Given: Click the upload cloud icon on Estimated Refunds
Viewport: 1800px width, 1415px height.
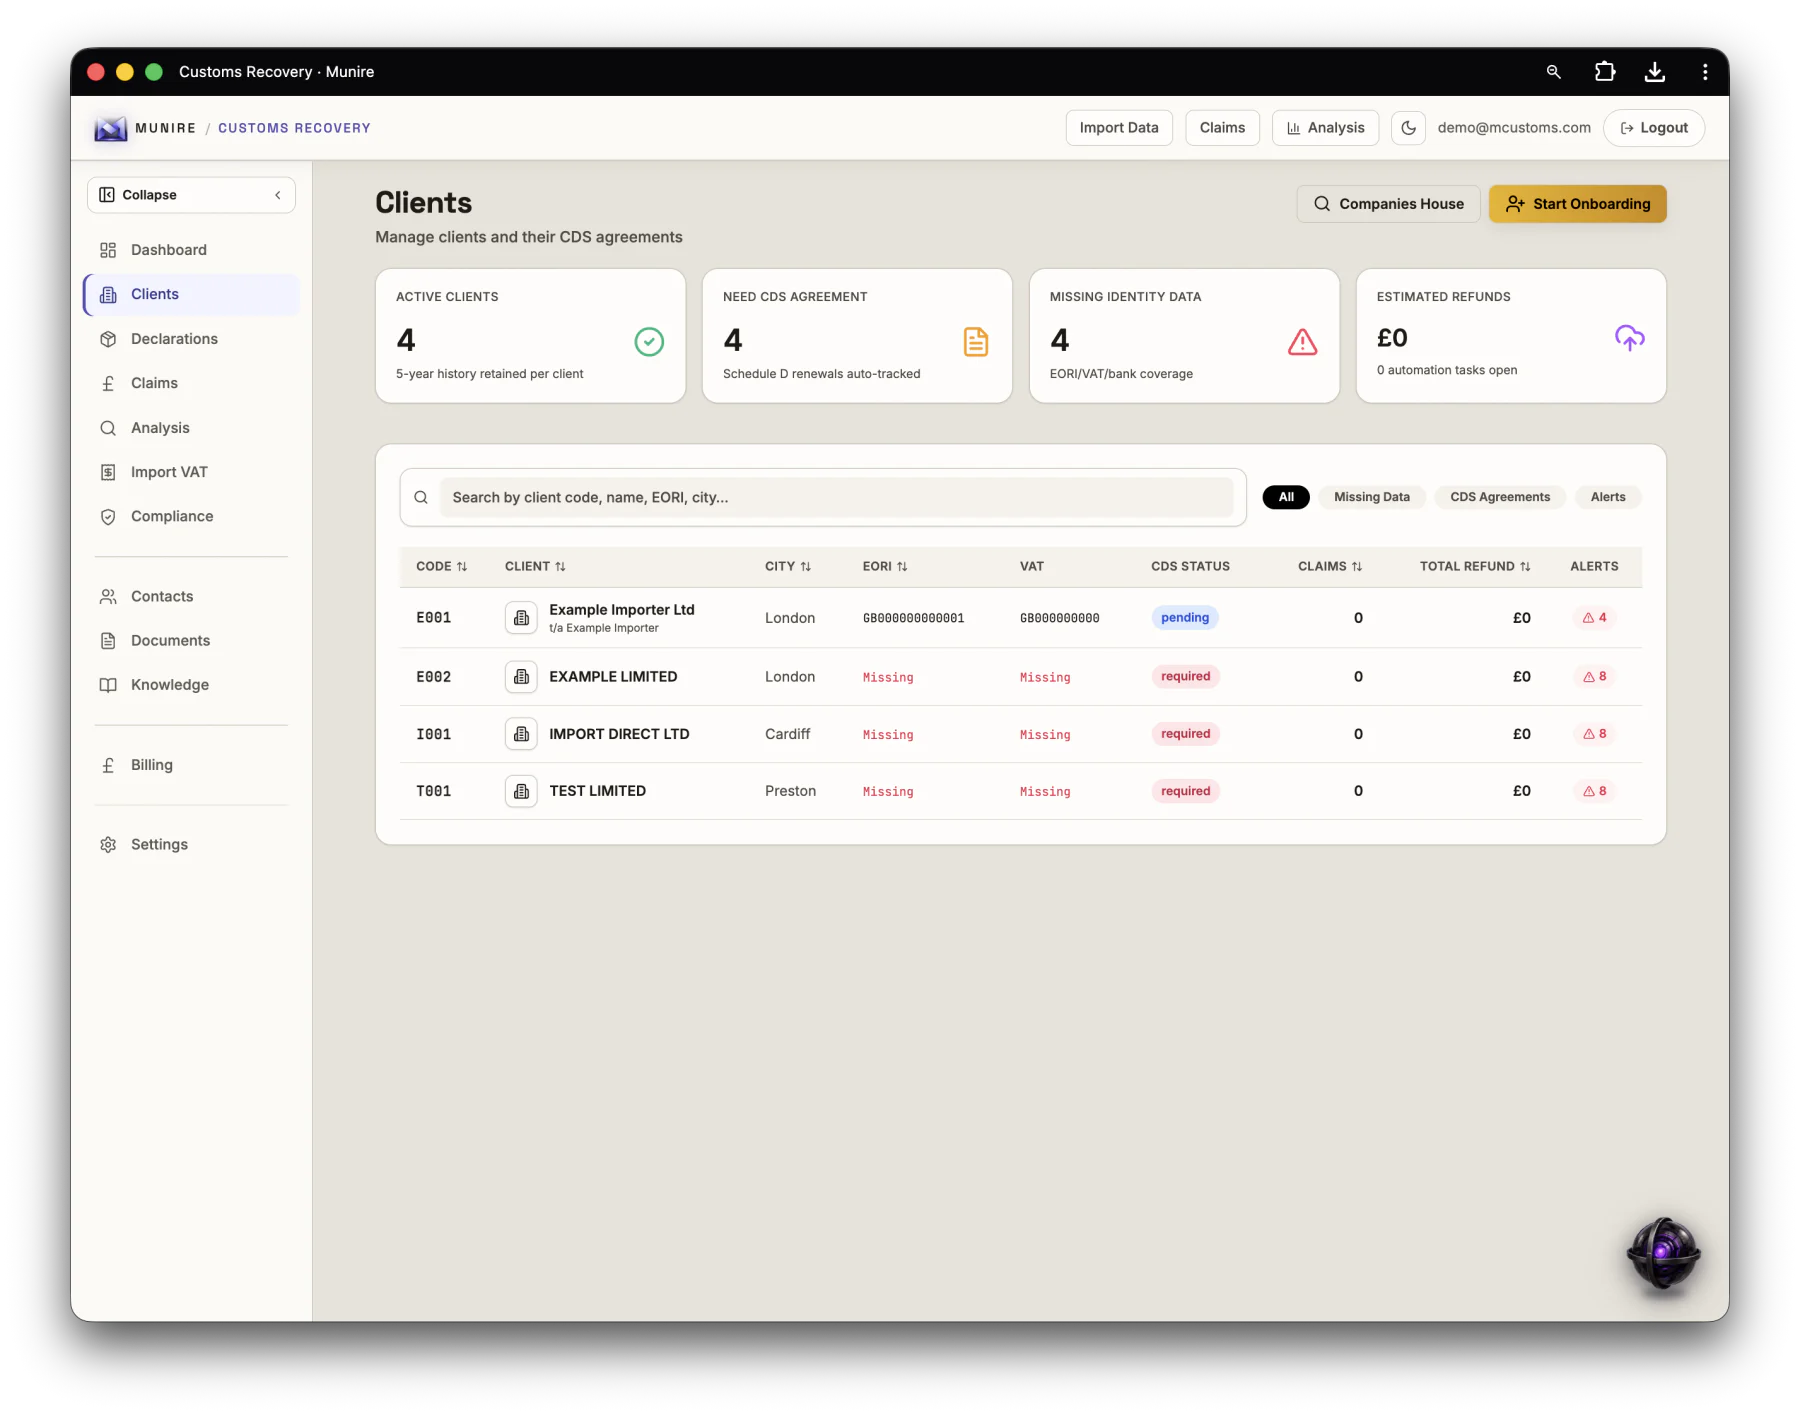Looking at the screenshot, I should click(1629, 338).
